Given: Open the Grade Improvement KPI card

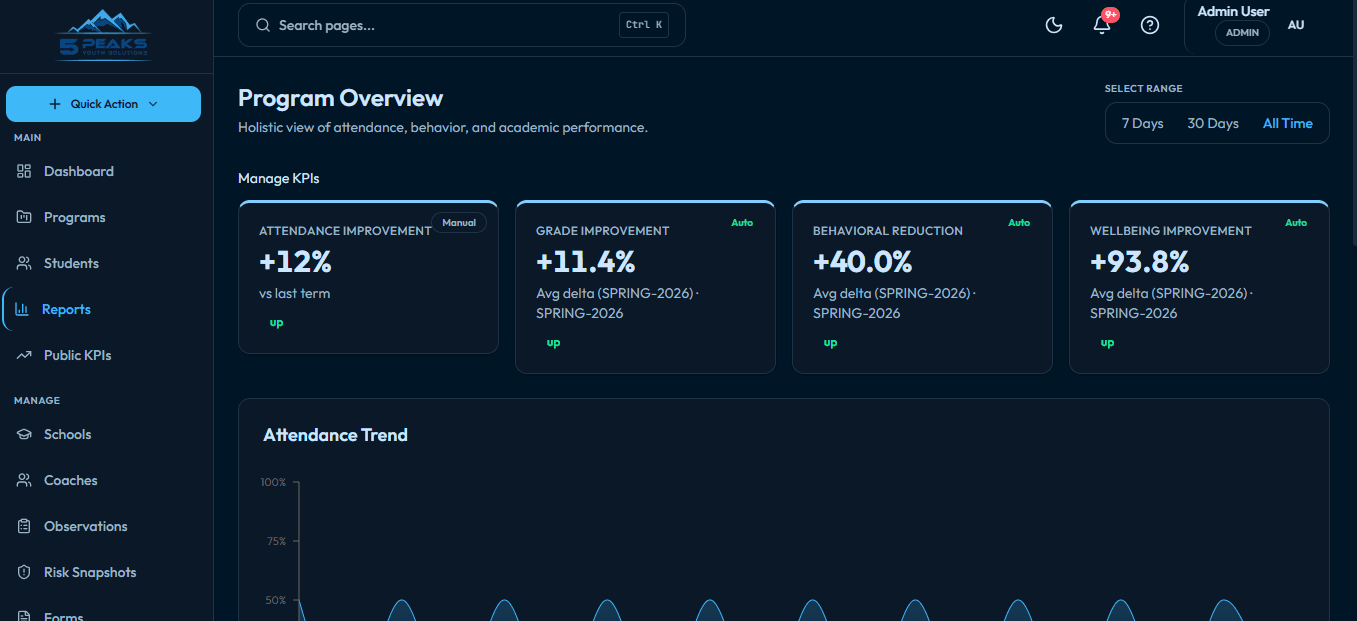Looking at the screenshot, I should 645,287.
